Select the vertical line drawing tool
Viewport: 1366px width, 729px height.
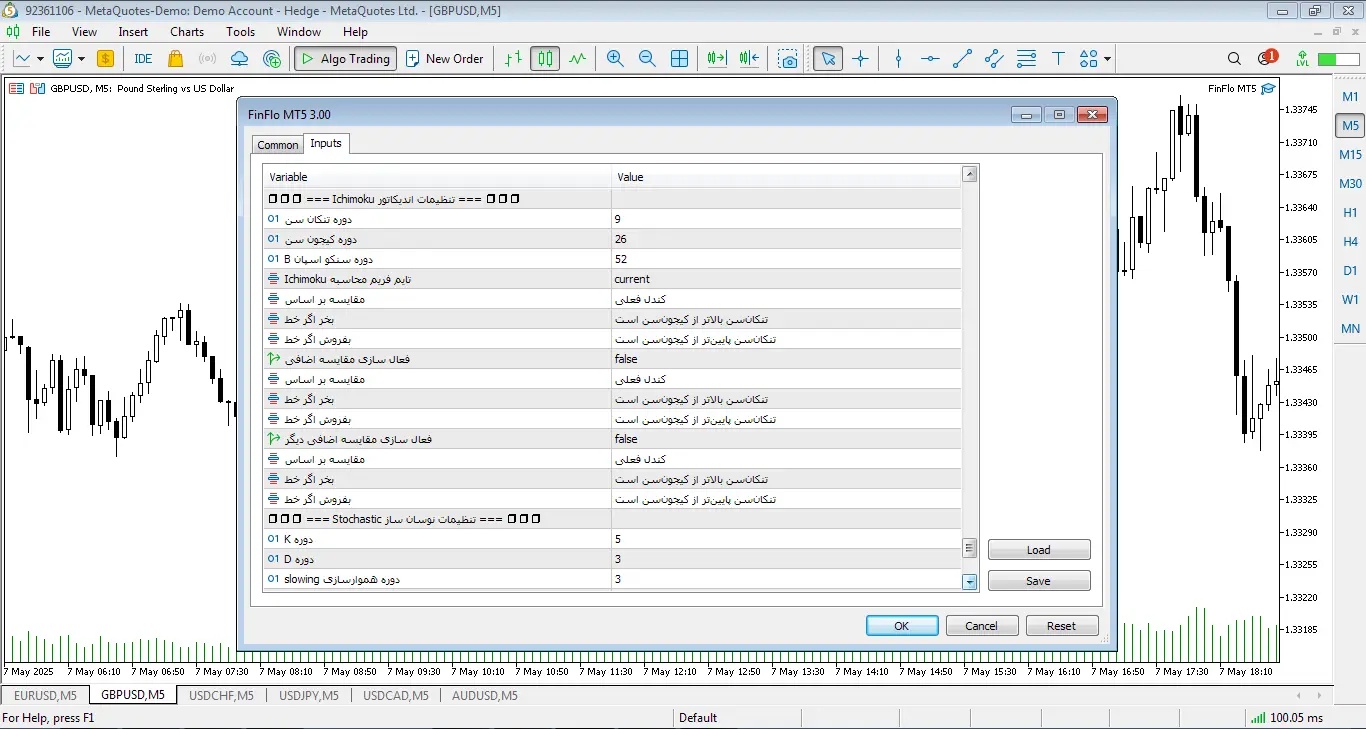[898, 59]
